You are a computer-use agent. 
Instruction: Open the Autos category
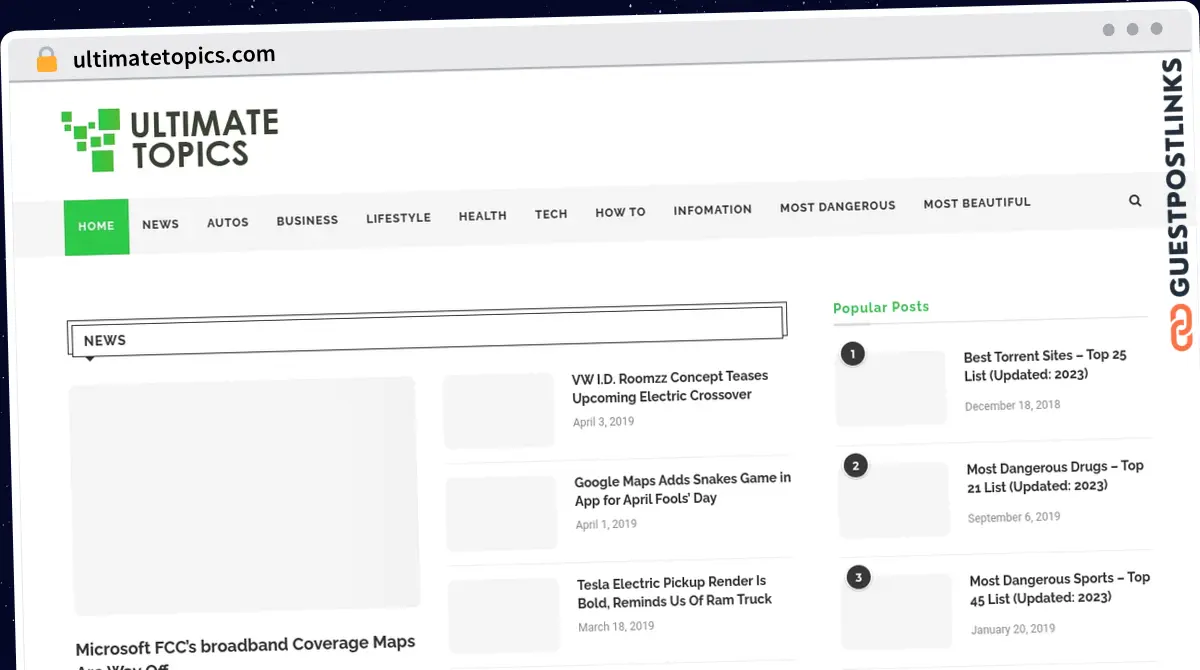pos(228,222)
